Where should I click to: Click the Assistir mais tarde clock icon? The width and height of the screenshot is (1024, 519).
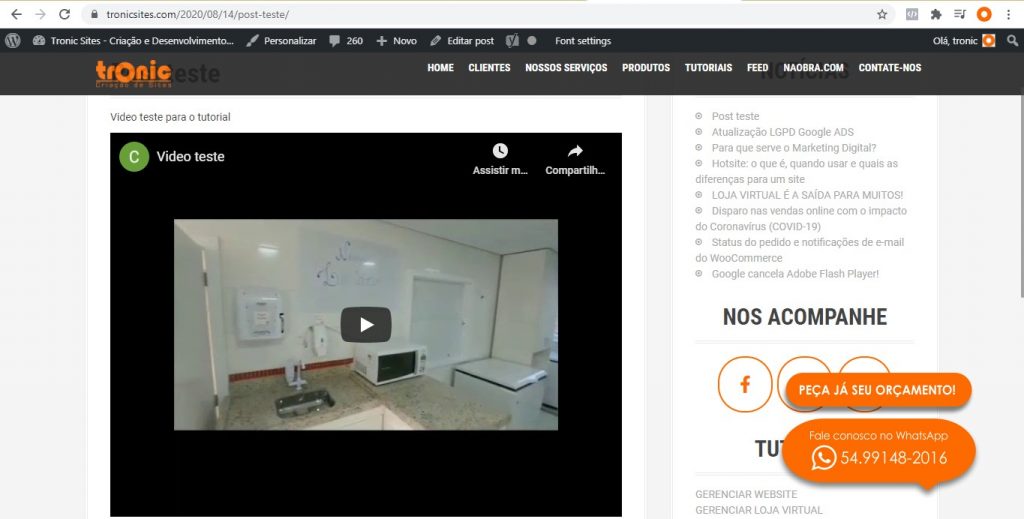point(500,152)
